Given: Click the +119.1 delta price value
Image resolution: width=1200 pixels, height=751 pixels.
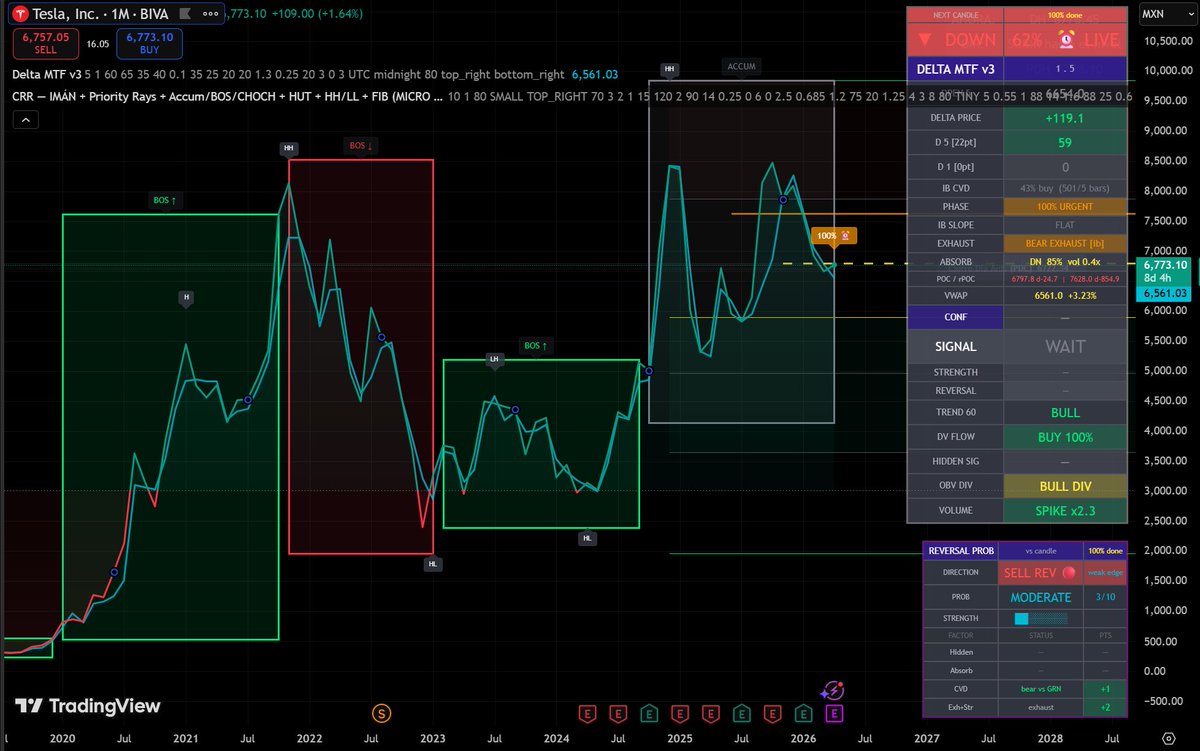Looking at the screenshot, I should pos(1065,117).
